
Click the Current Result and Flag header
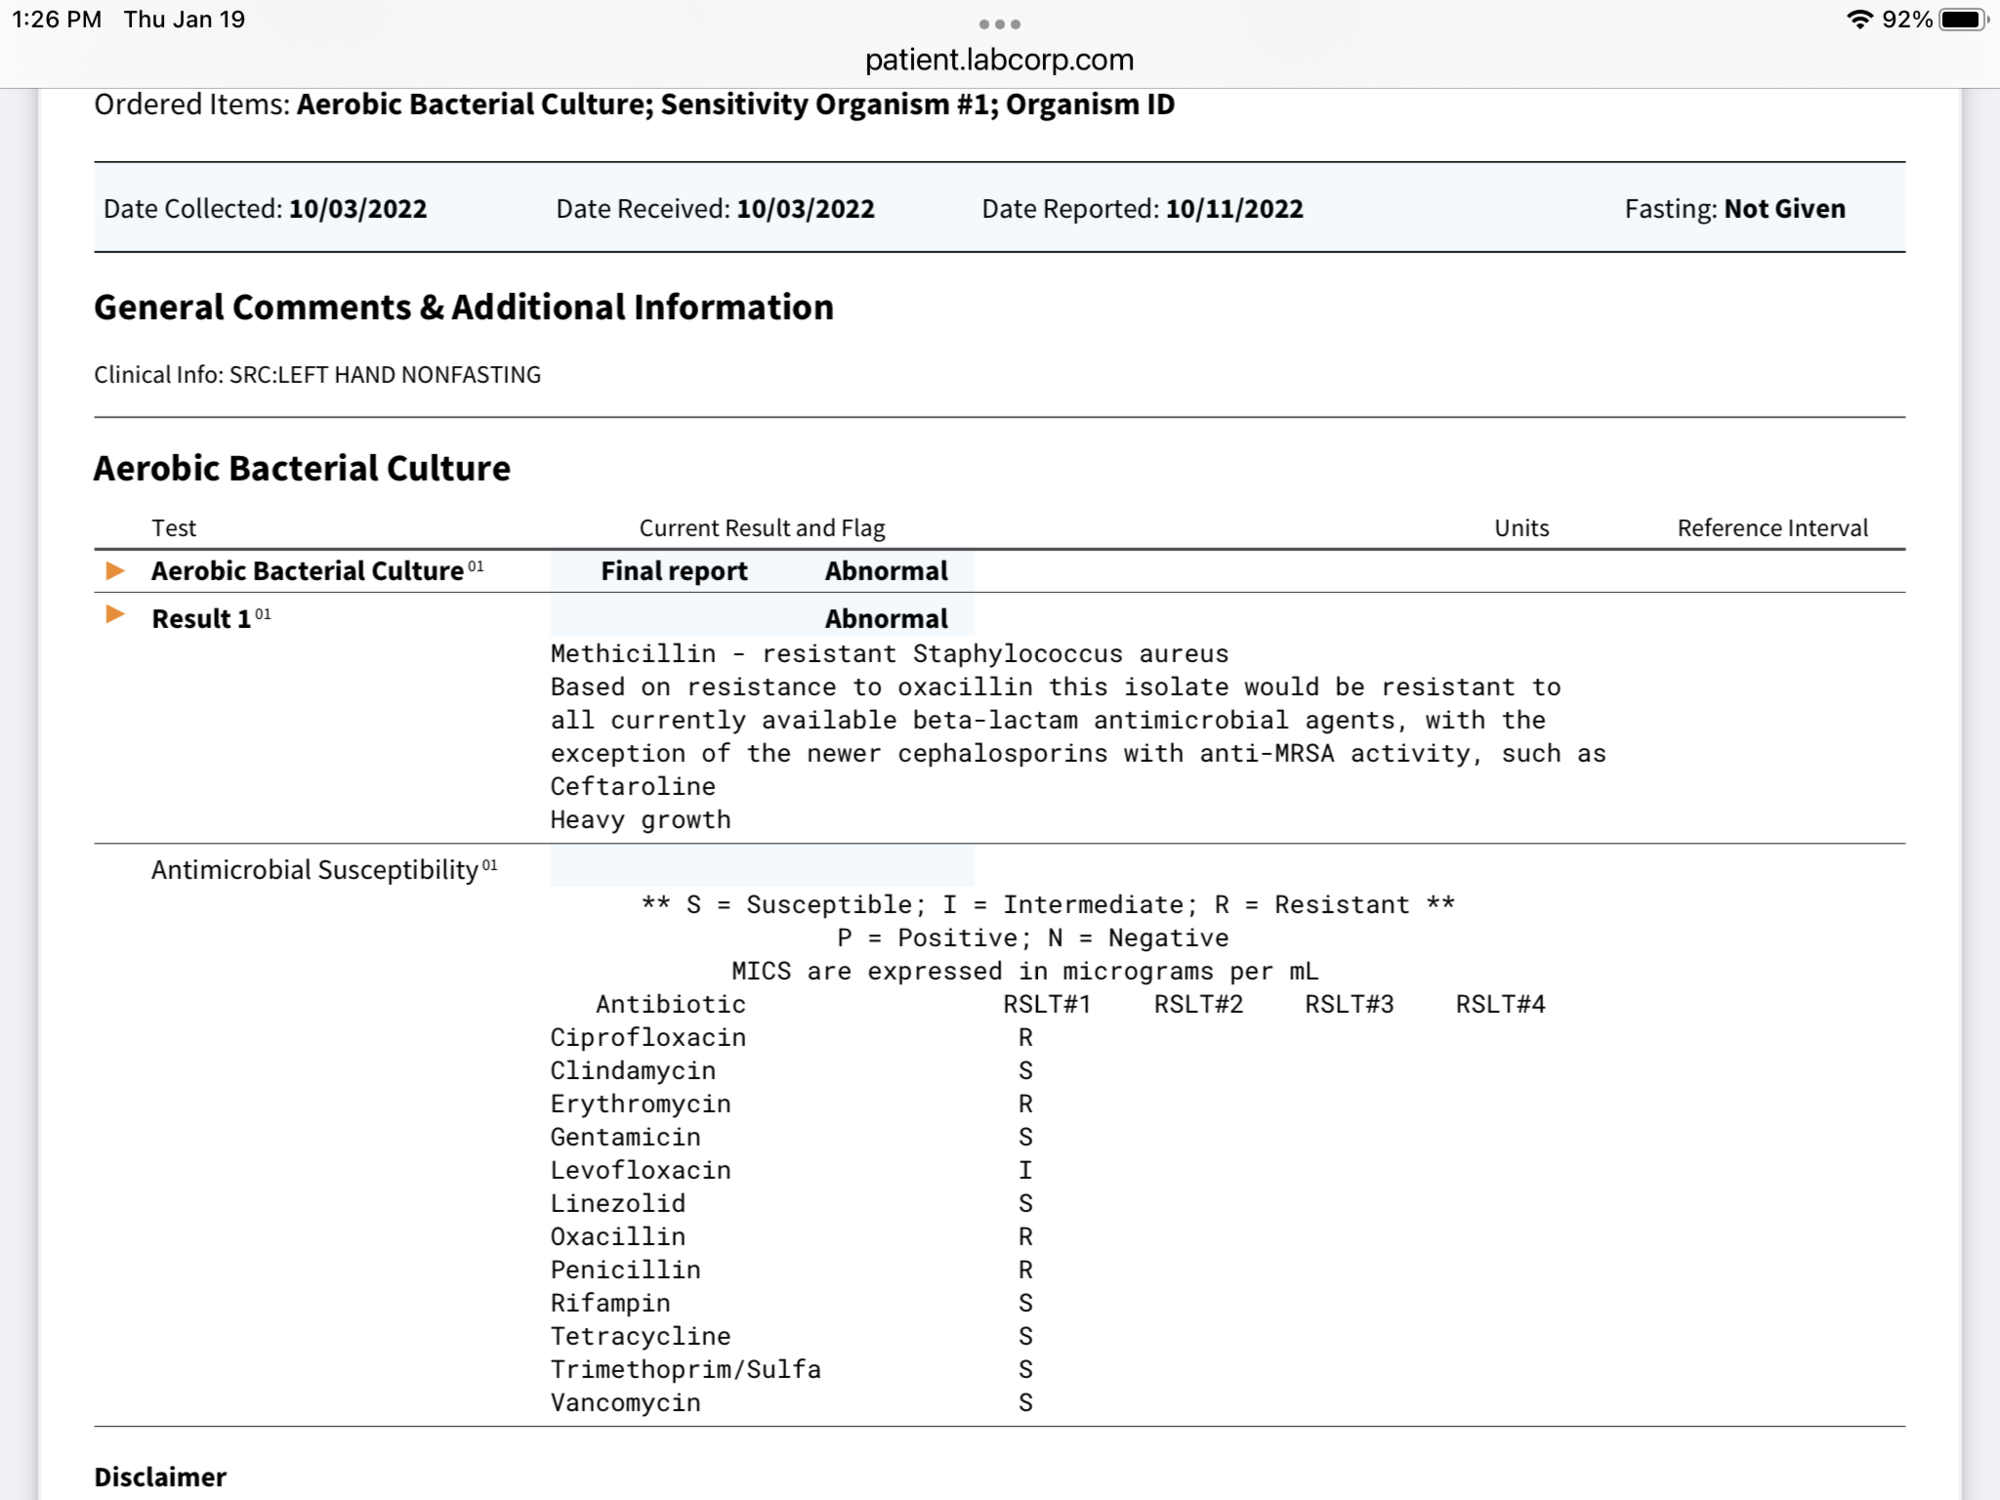click(762, 528)
